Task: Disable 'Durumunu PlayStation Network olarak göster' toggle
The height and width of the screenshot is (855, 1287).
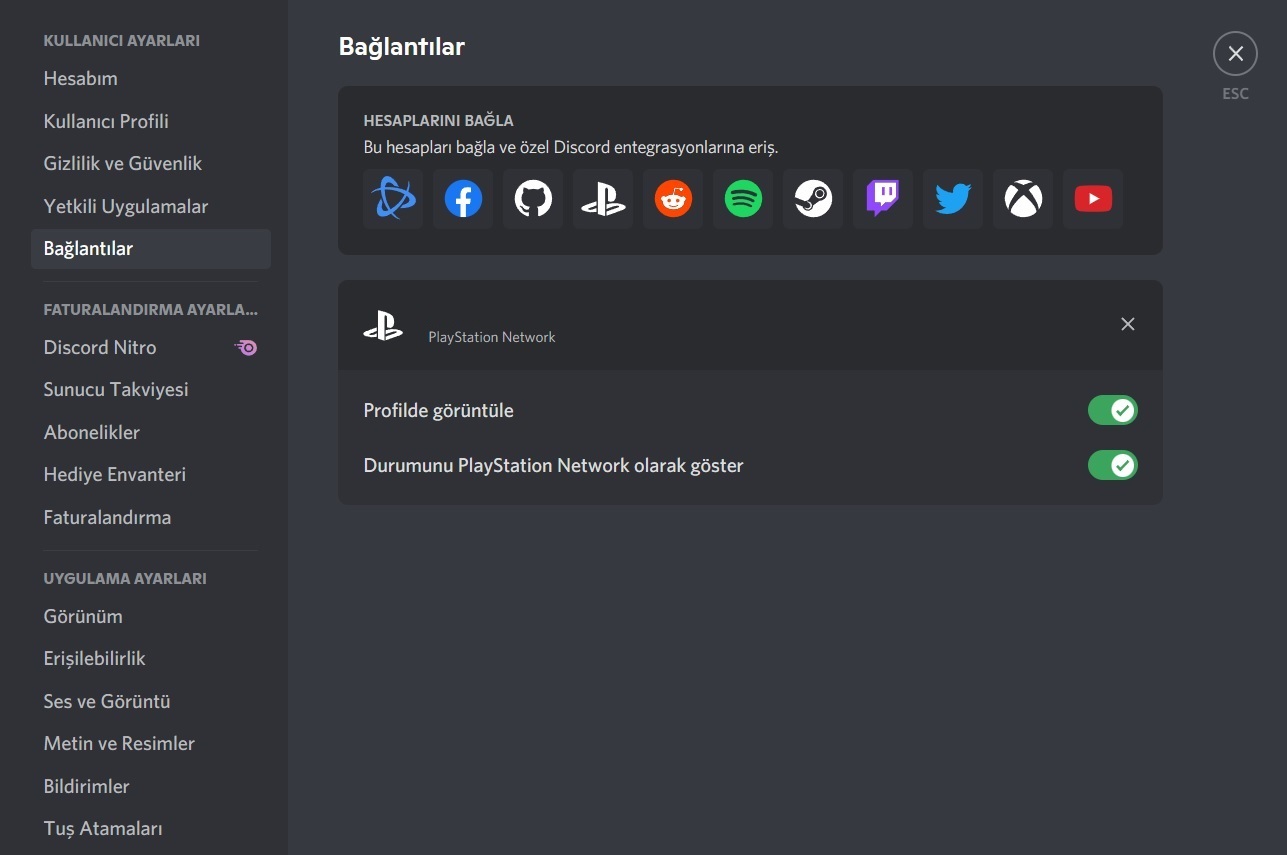Action: pyautogui.click(x=1112, y=465)
